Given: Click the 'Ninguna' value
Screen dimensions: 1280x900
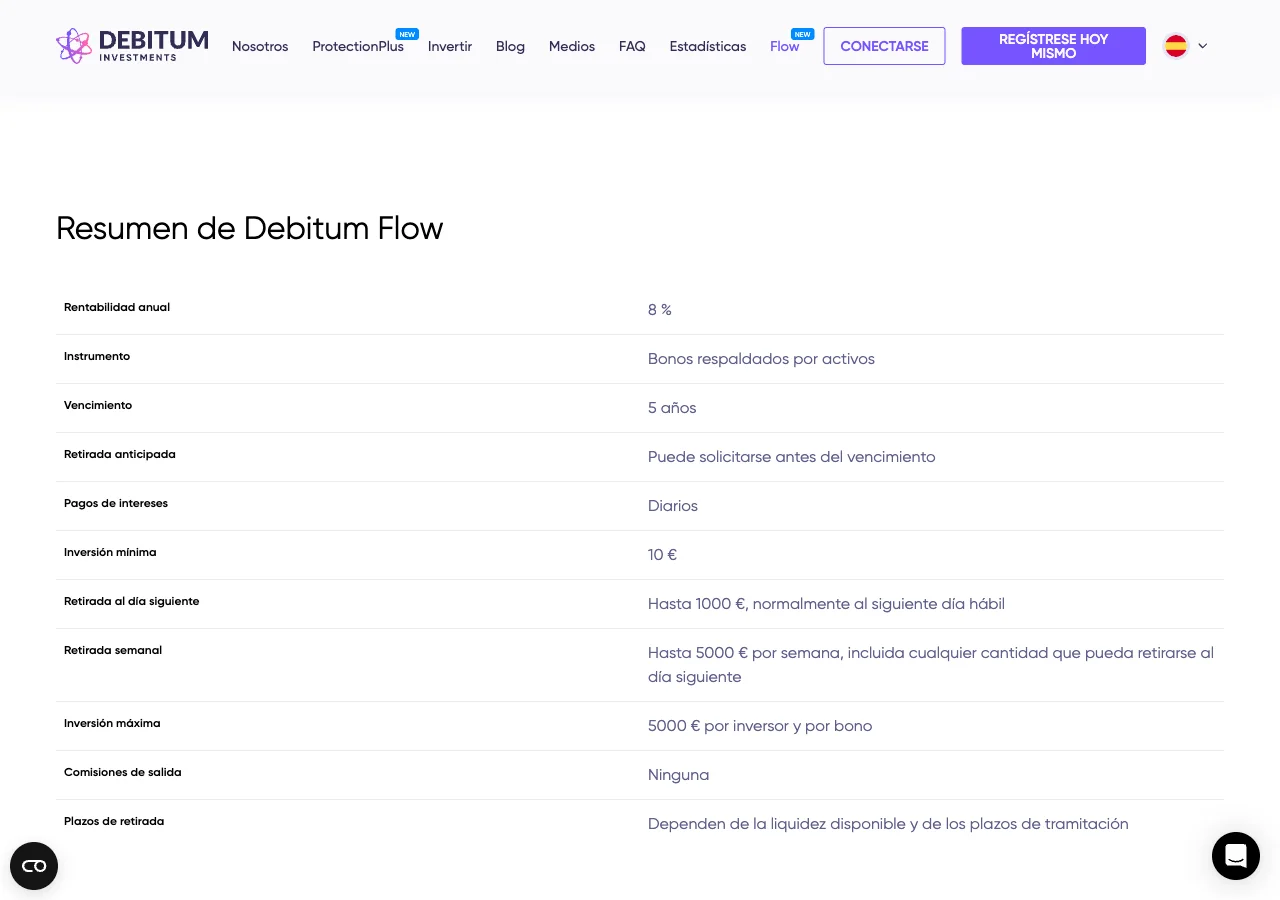Looking at the screenshot, I should coord(678,775).
